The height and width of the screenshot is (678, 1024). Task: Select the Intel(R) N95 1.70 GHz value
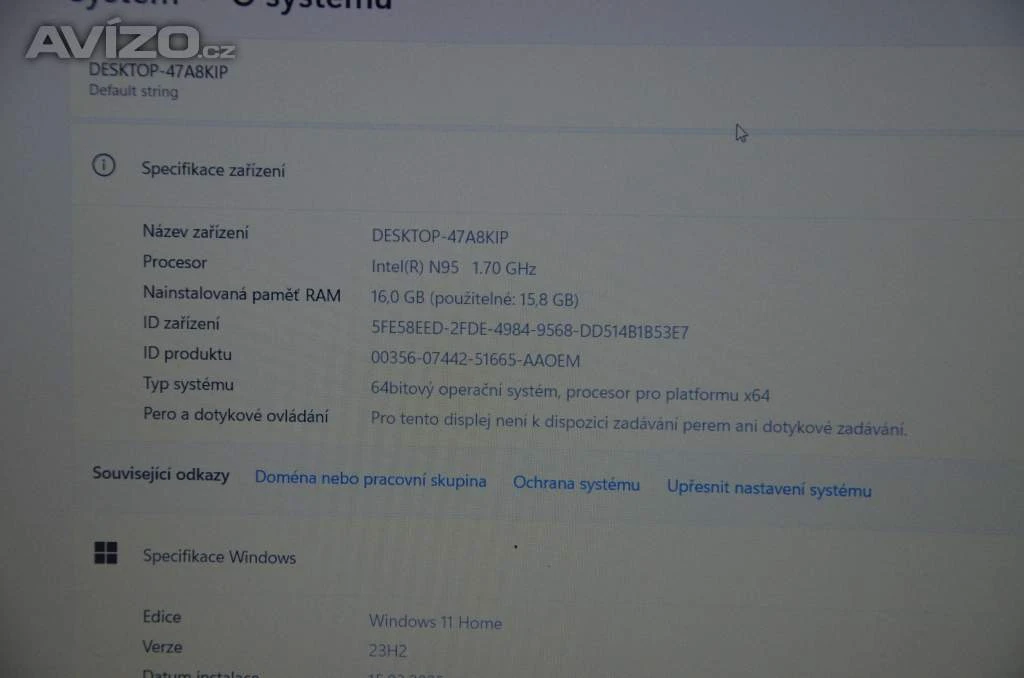click(x=454, y=268)
